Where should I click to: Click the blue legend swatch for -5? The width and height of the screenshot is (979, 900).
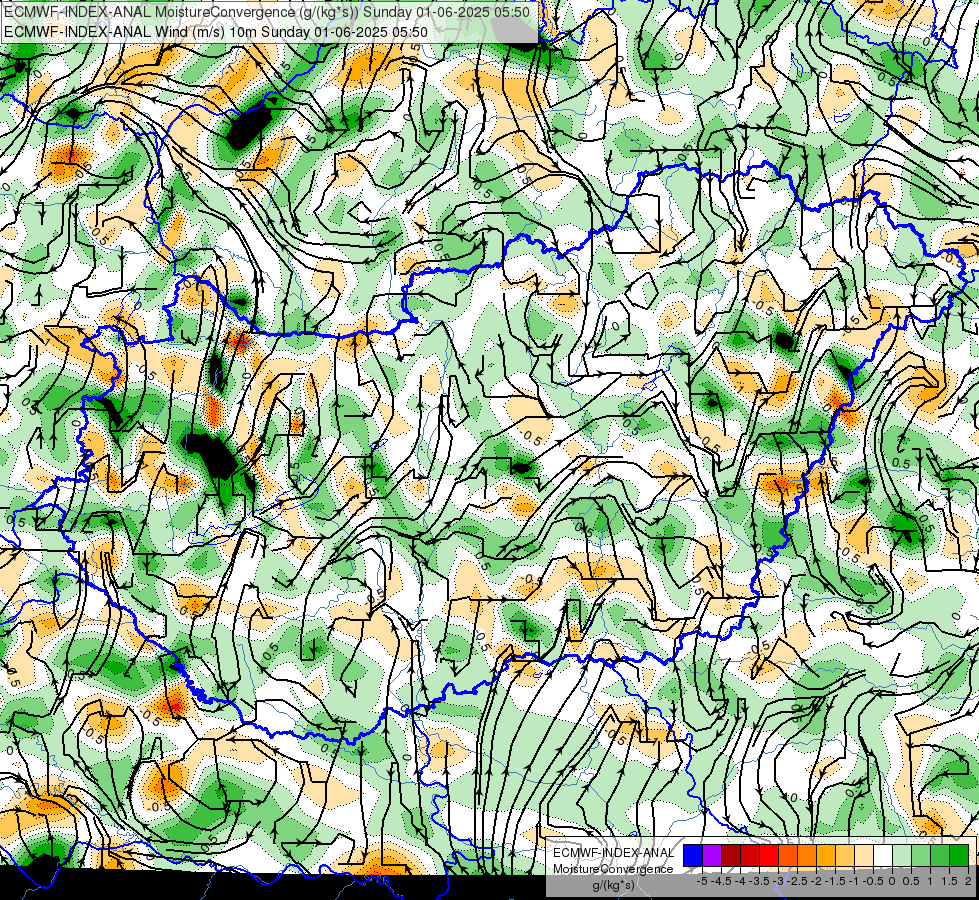pyautogui.click(x=693, y=856)
